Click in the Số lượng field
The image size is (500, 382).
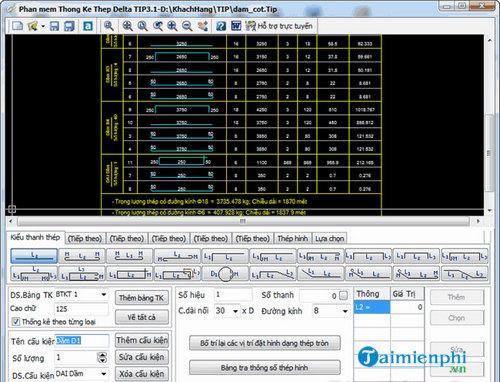point(76,358)
